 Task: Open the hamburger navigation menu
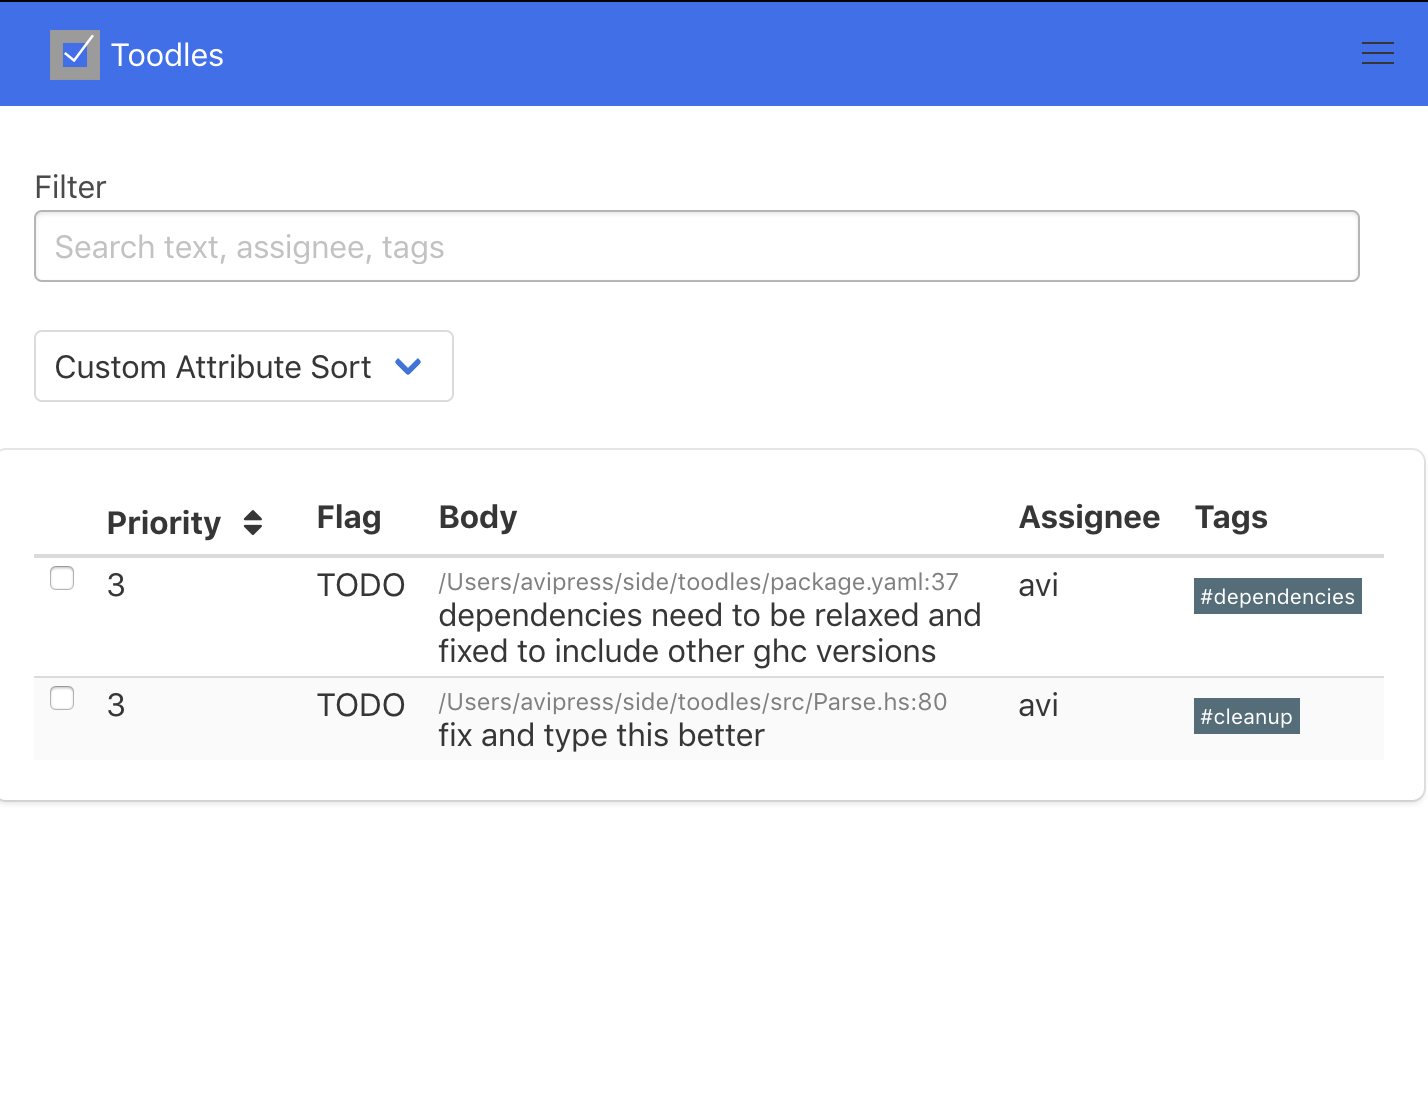click(1377, 54)
